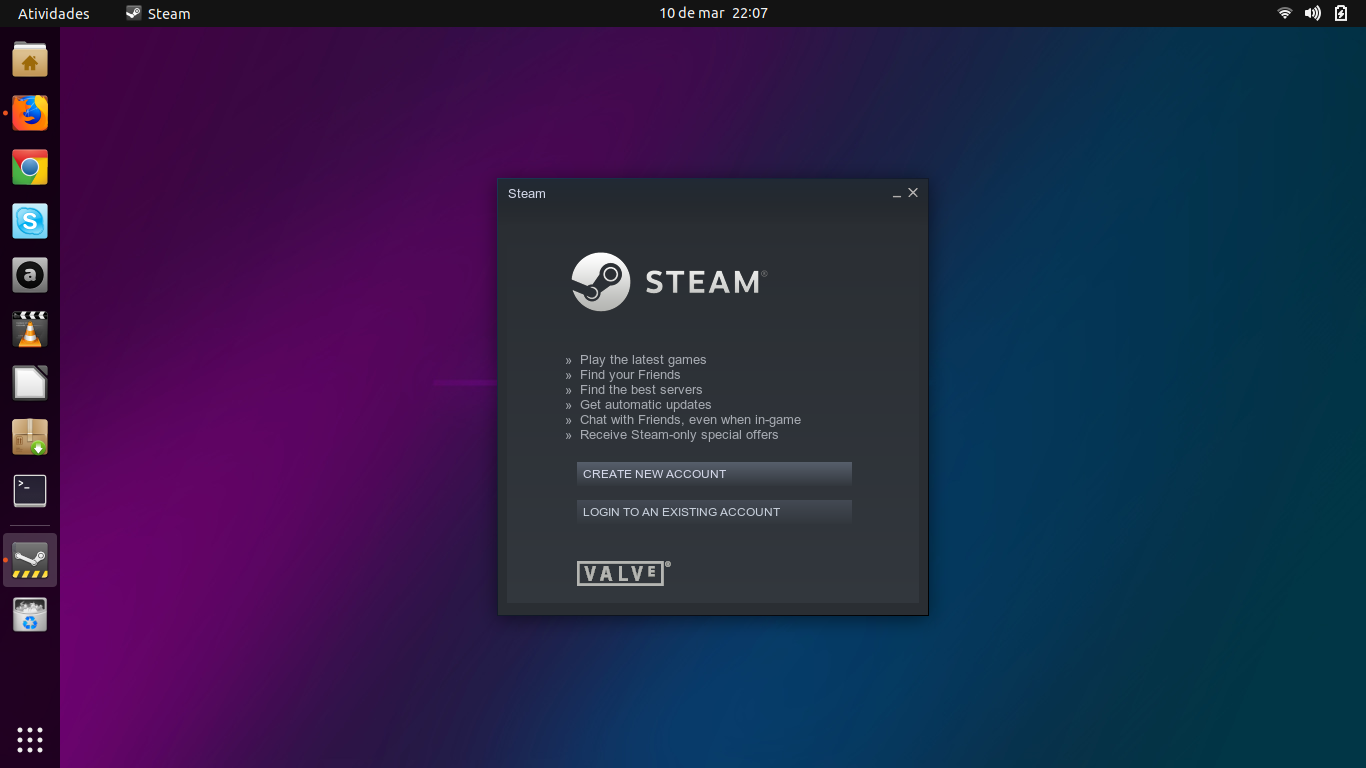Image resolution: width=1366 pixels, height=768 pixels.
Task: Launch VLC media player from the dock
Action: pos(30,329)
